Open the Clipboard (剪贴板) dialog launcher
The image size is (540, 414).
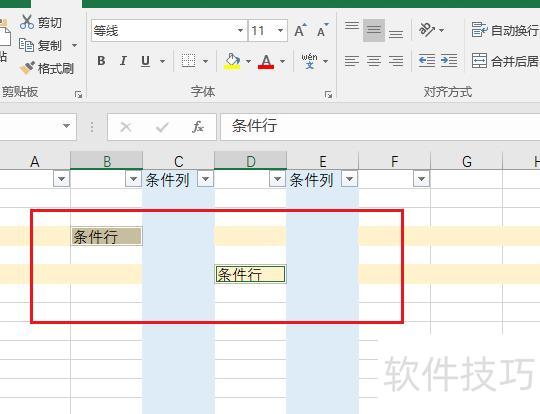coord(79,94)
